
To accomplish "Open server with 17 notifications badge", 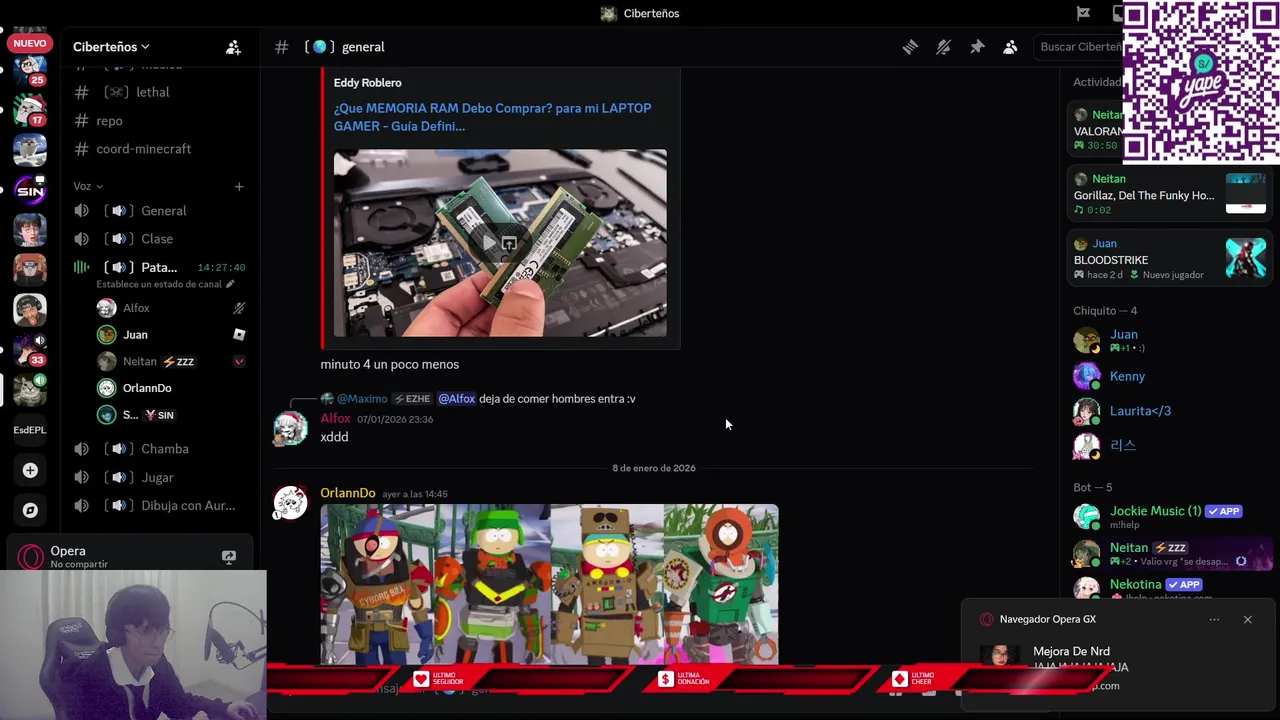I will pos(30,109).
